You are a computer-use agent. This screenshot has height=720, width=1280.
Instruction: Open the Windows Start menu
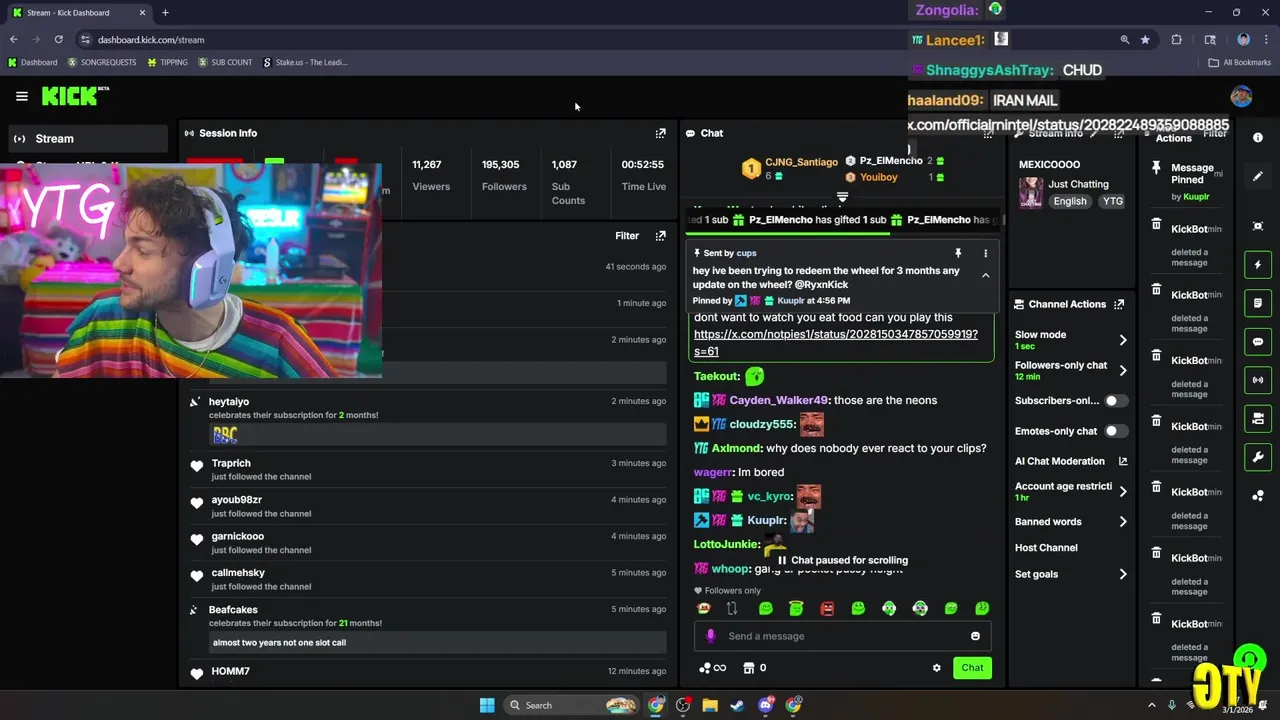487,705
